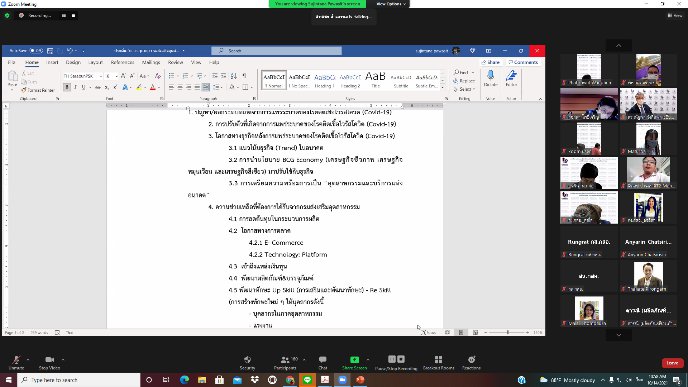Open the Zoom Security shield icon

point(247,360)
